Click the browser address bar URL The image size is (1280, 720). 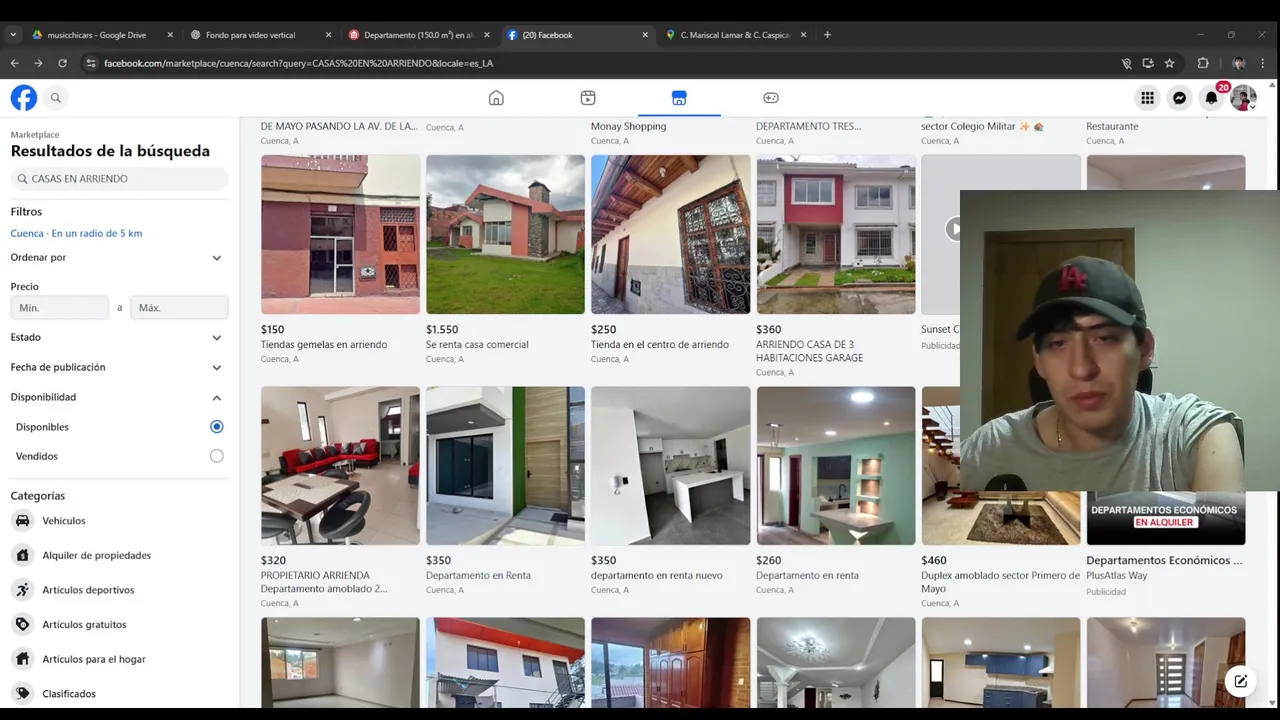point(298,63)
